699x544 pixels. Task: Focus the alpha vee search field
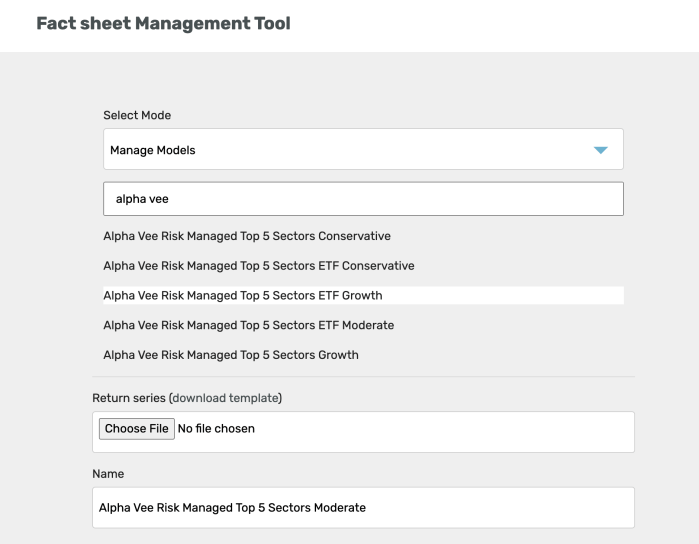point(363,199)
